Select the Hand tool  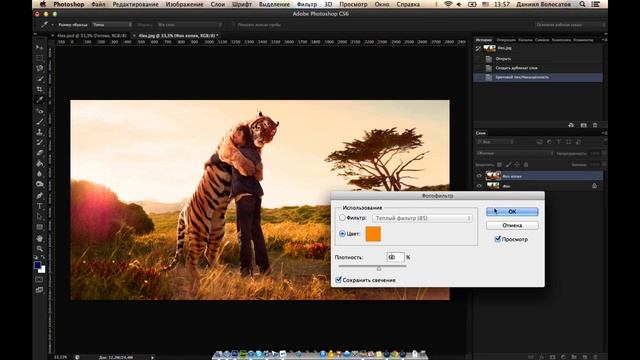click(x=40, y=238)
